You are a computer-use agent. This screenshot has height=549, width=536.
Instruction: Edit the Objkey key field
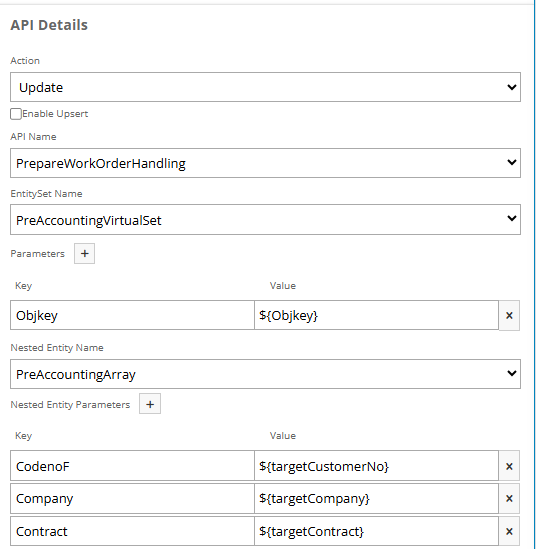point(132,315)
